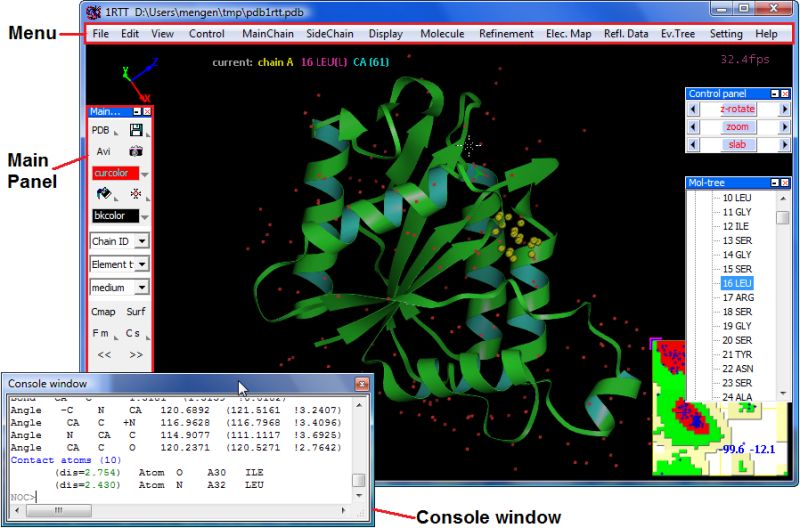
Task: Click Mol-tree scrollbar down arrow
Action: coord(783,393)
